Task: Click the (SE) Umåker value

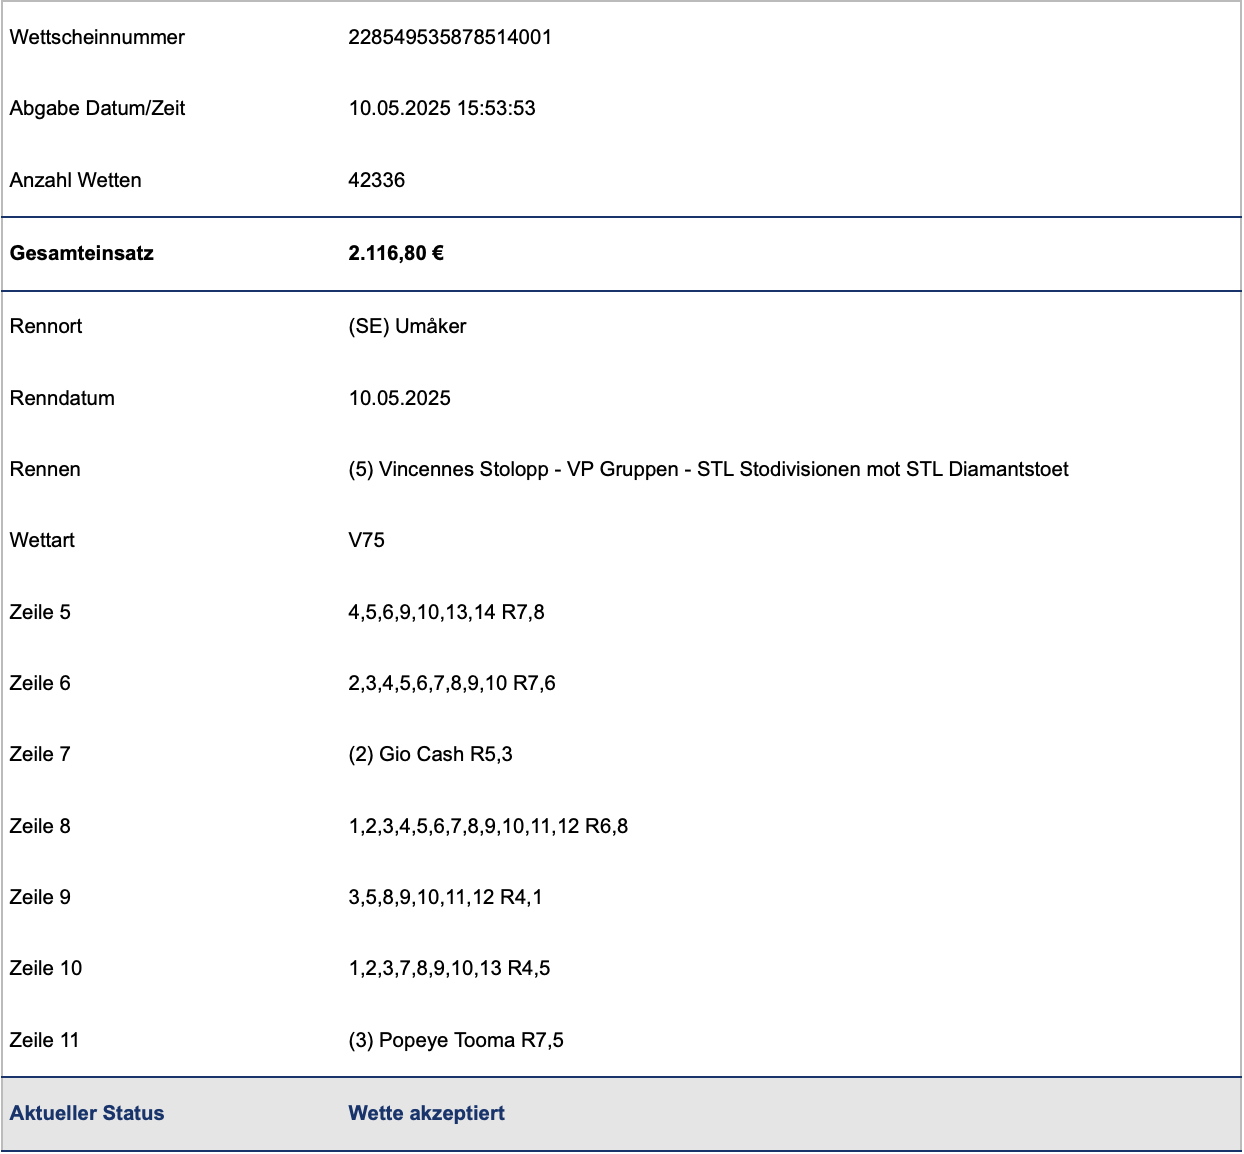Action: (407, 326)
